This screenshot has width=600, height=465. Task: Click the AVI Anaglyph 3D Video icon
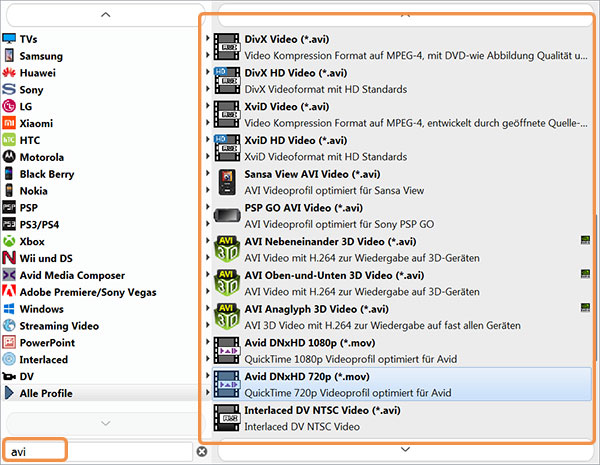click(x=227, y=317)
